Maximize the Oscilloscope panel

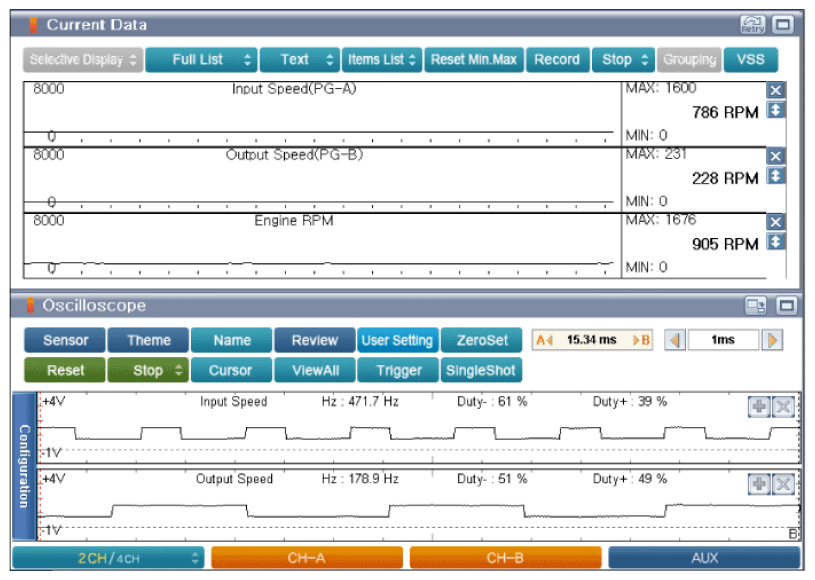[x=786, y=306]
